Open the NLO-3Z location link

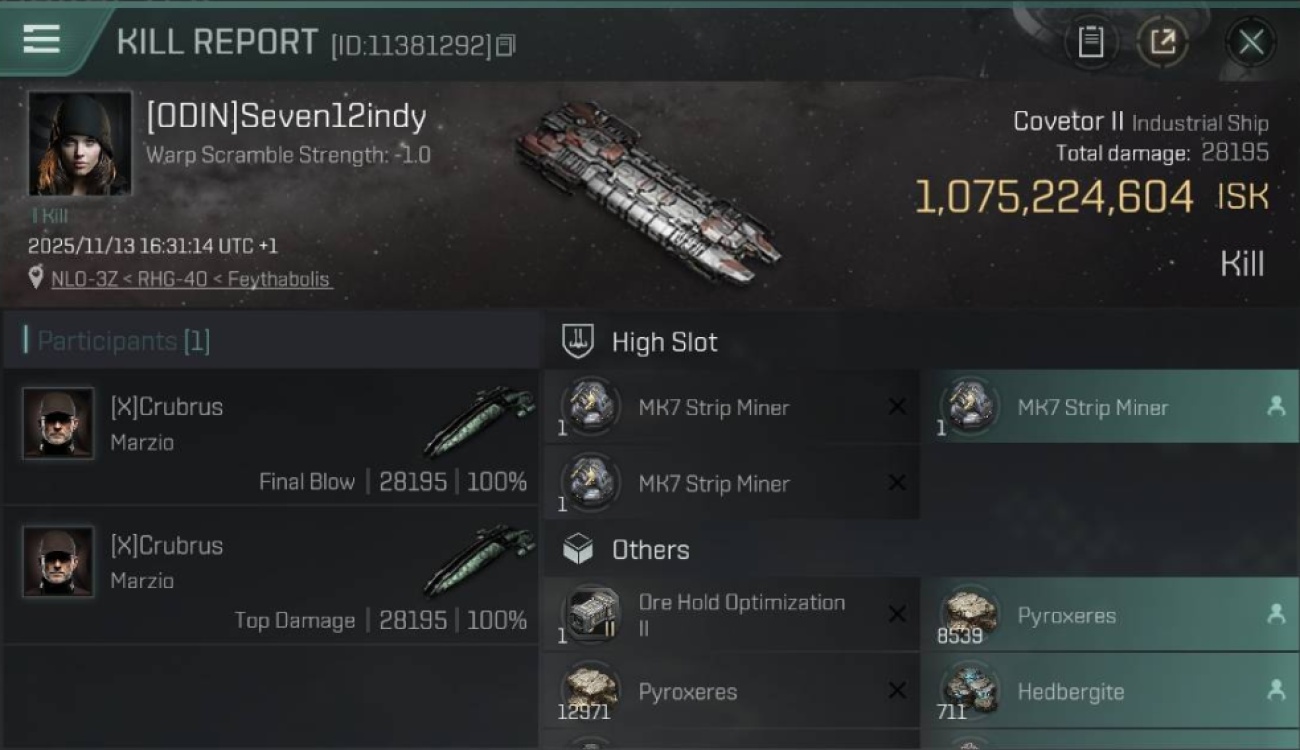click(x=191, y=279)
